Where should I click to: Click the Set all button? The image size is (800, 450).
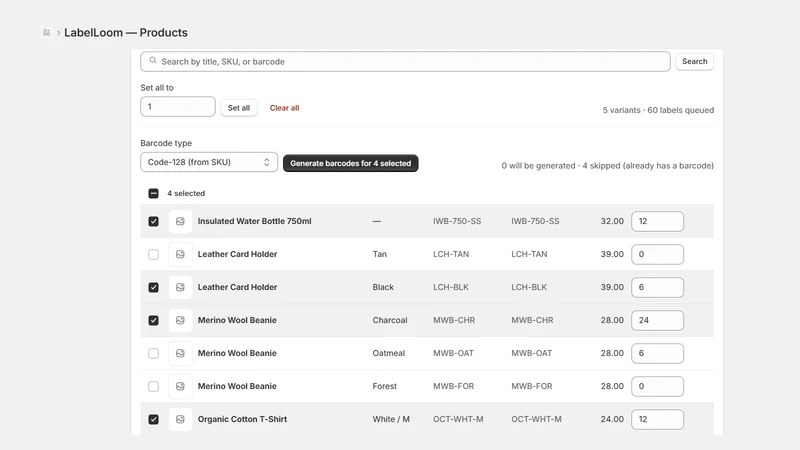click(239, 108)
